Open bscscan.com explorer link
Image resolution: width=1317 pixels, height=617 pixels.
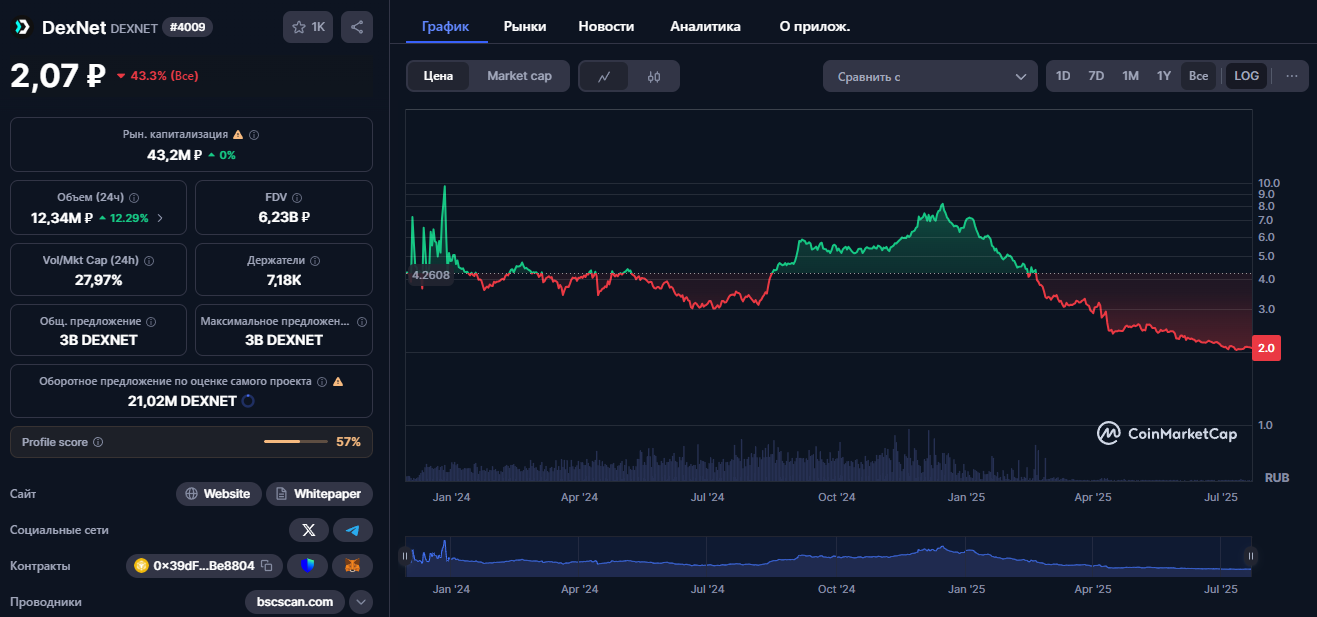pyautogui.click(x=295, y=602)
